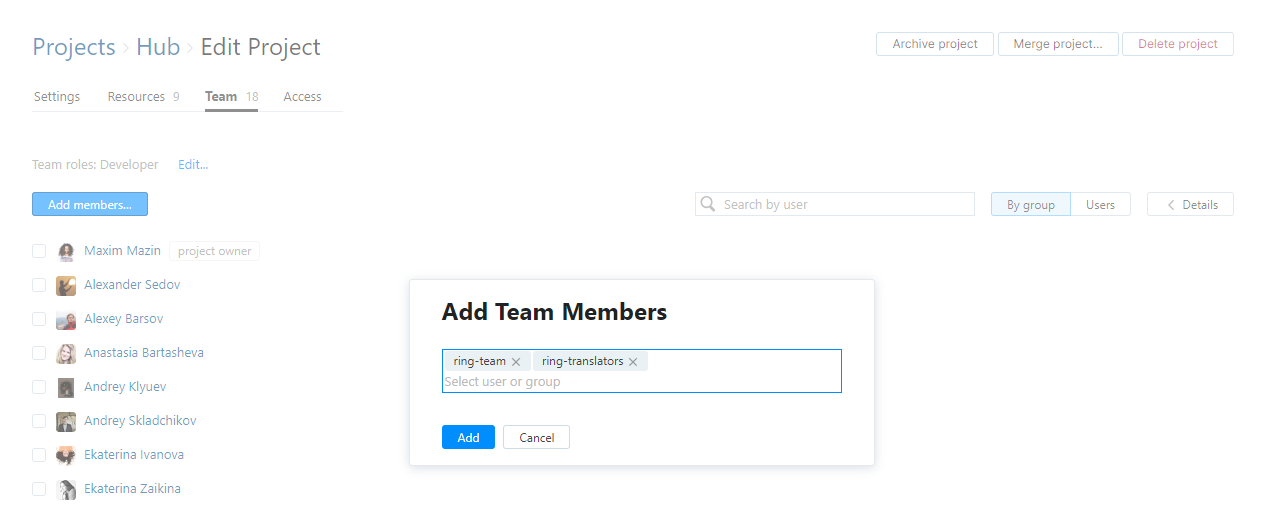Switch to the Access tab
Image resolution: width=1282 pixels, height=508 pixels.
tap(302, 97)
